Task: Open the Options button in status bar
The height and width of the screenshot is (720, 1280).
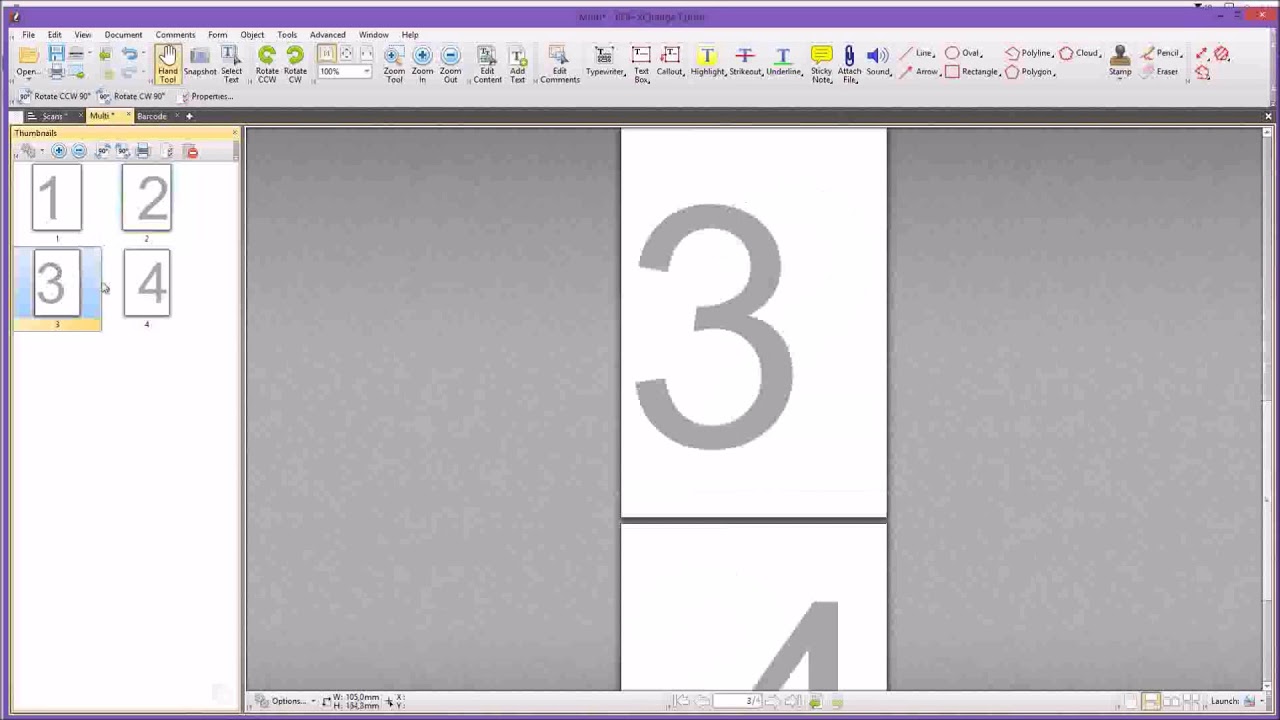Action: pyautogui.click(x=288, y=700)
